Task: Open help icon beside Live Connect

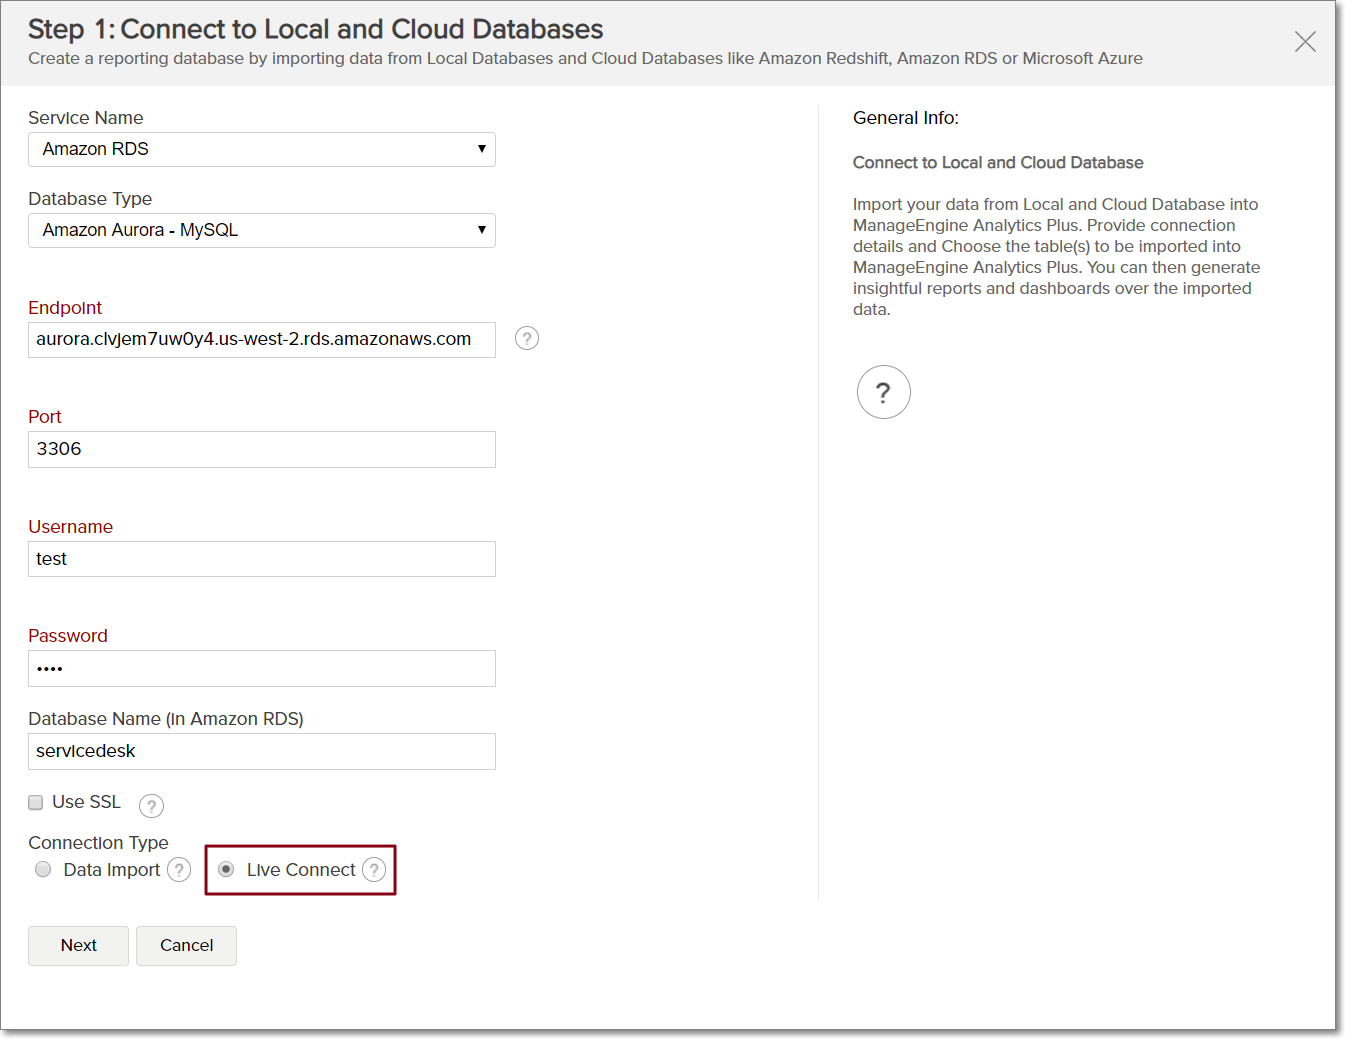Action: tap(374, 870)
